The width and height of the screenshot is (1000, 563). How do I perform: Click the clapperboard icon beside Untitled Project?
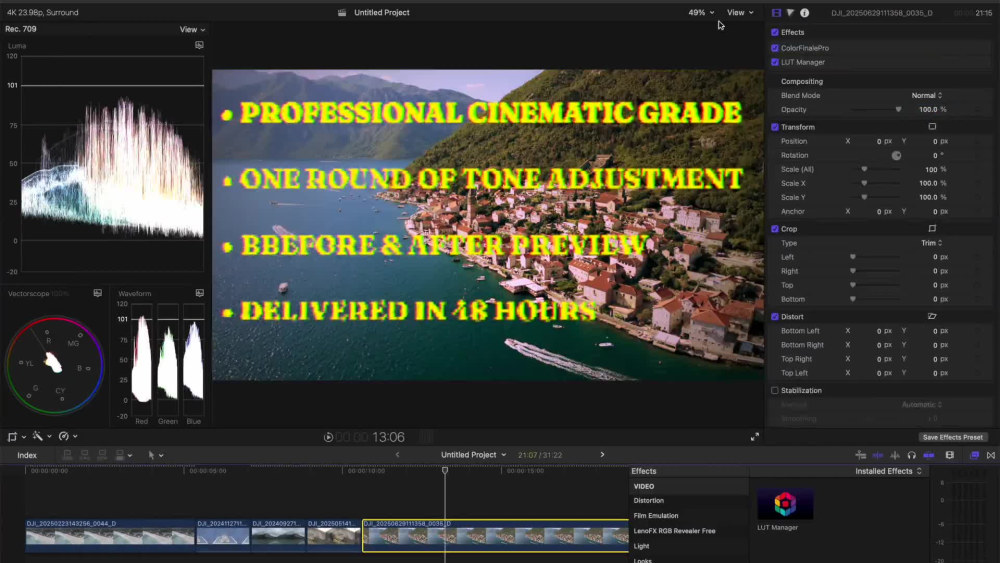pyautogui.click(x=342, y=13)
